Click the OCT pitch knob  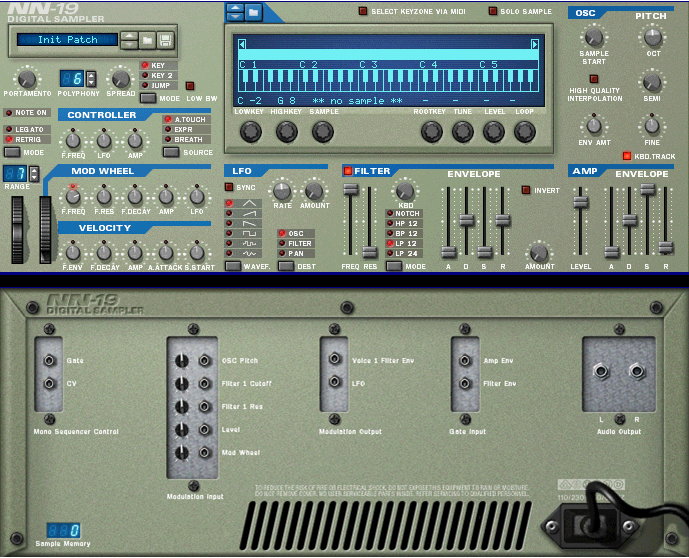coord(653,37)
